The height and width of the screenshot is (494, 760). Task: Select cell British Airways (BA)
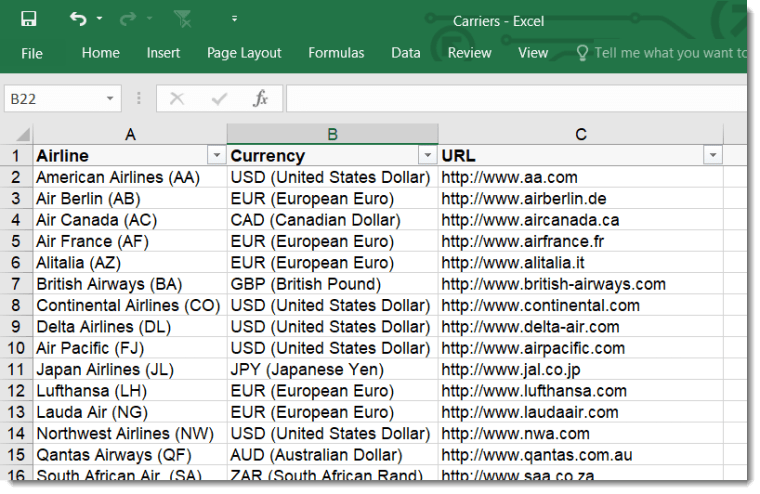130,284
